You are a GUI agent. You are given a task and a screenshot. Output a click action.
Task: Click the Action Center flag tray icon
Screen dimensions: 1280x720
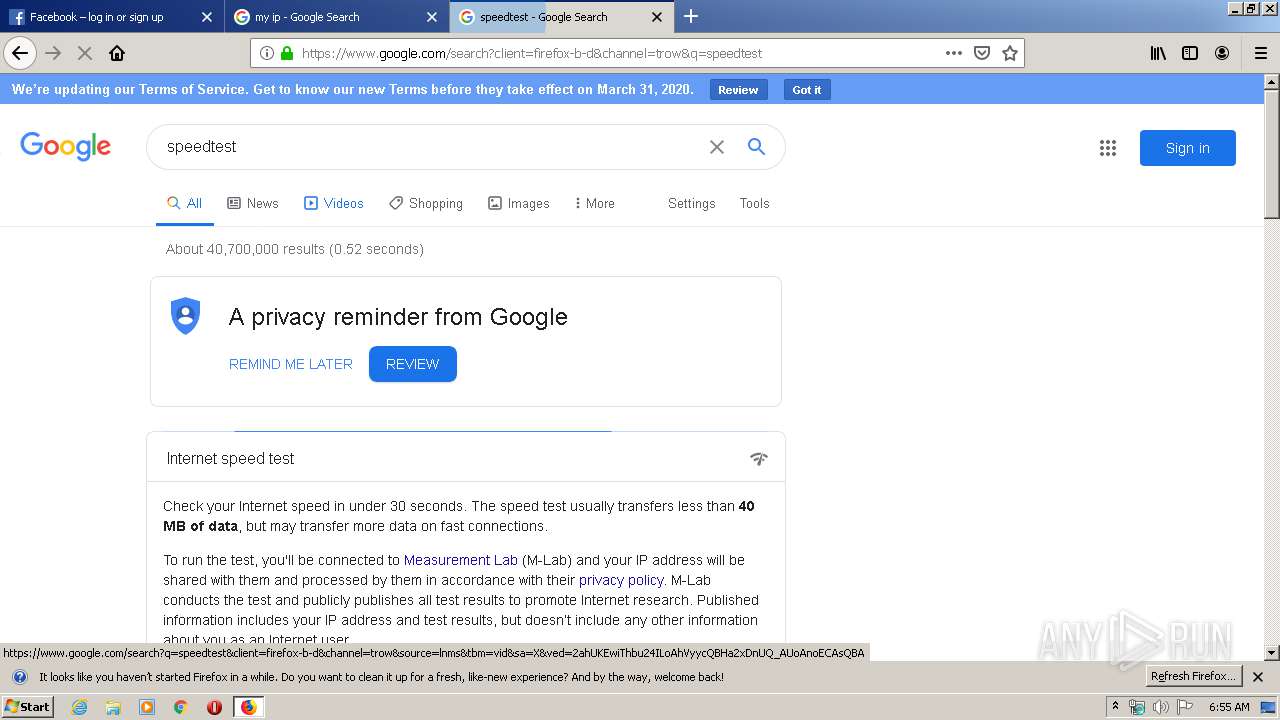(x=1185, y=707)
